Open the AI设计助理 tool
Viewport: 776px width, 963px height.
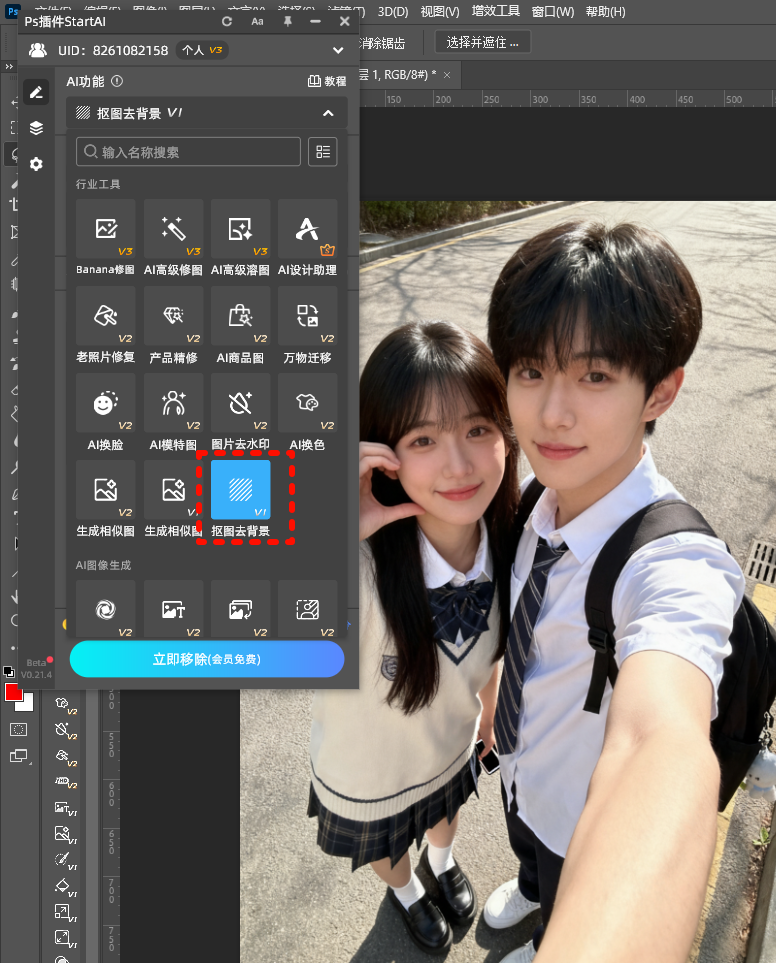click(x=307, y=229)
